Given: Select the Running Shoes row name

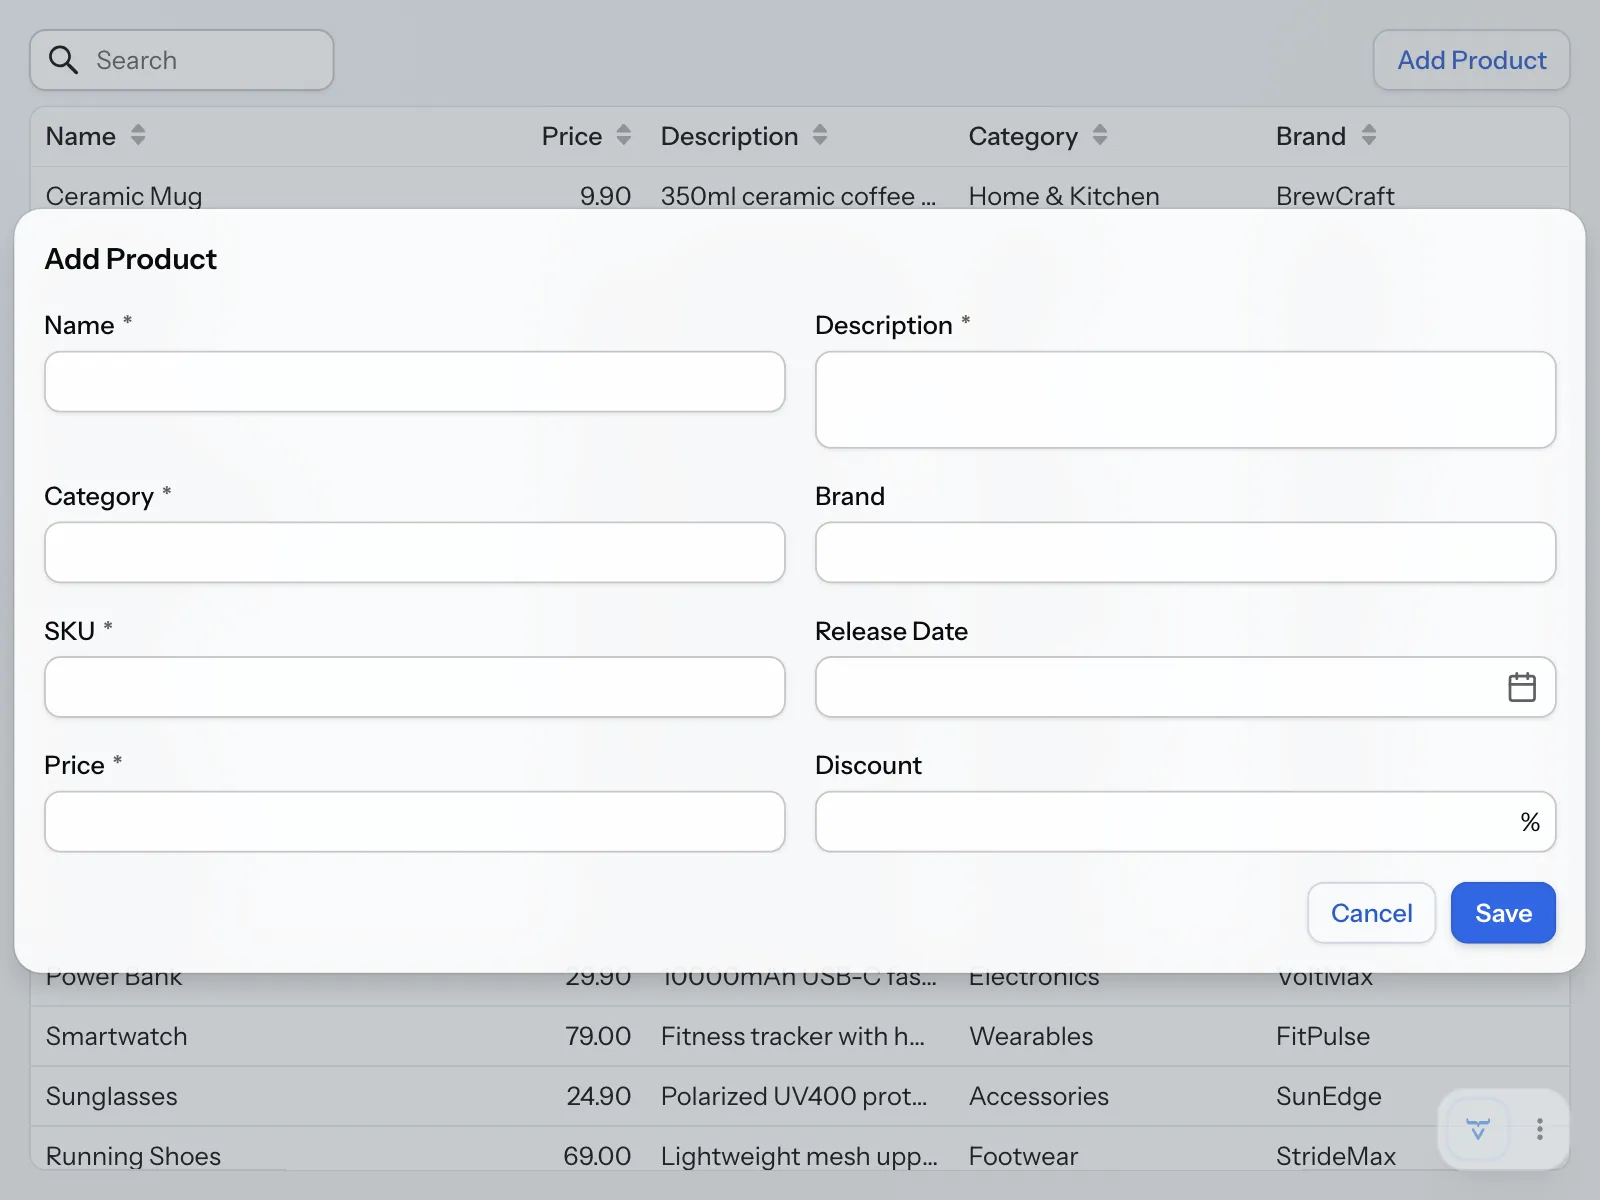Looking at the screenshot, I should pos(133,1156).
